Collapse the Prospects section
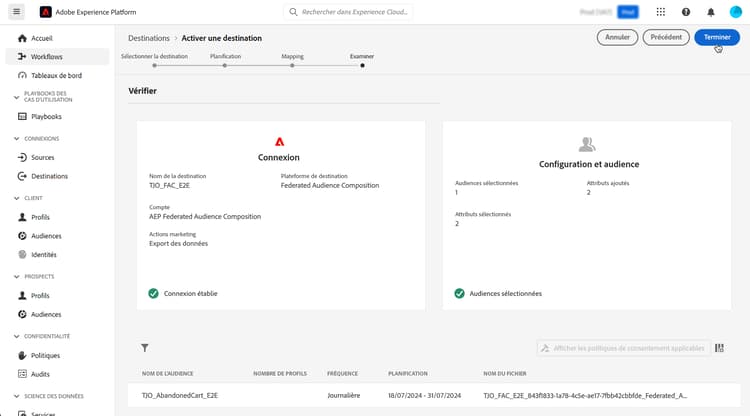750x416 pixels. [16, 276]
